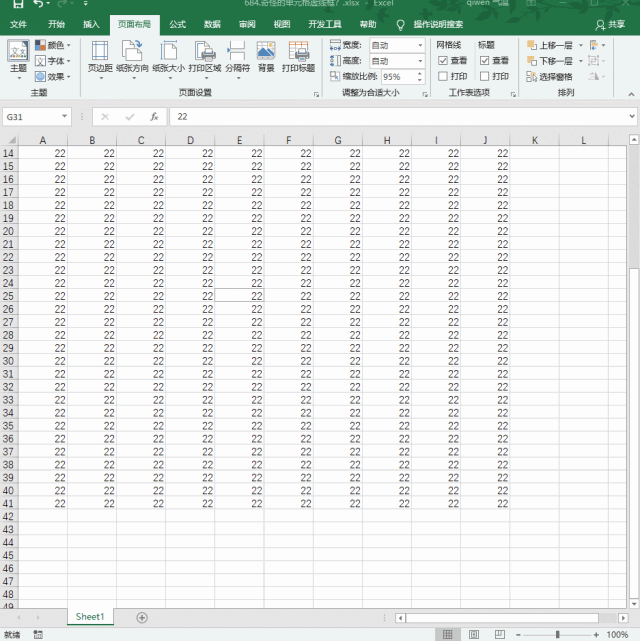Select the Sheet1 tab
This screenshot has width=640, height=641.
coord(90,617)
